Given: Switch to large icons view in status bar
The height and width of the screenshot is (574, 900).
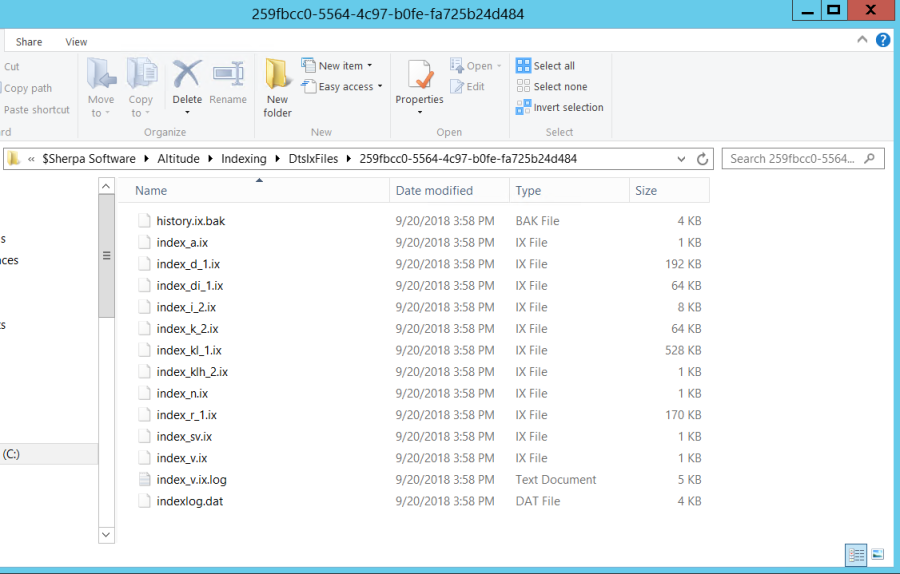Looking at the screenshot, I should click(x=877, y=554).
